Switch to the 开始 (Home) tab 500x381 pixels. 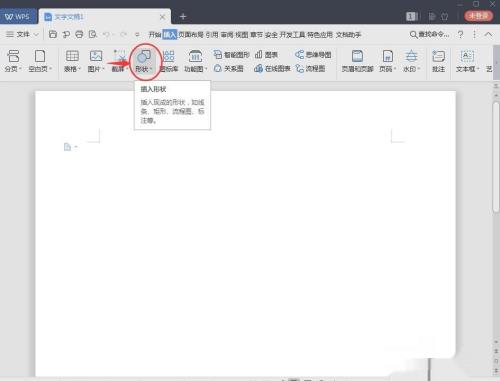pyautogui.click(x=155, y=35)
